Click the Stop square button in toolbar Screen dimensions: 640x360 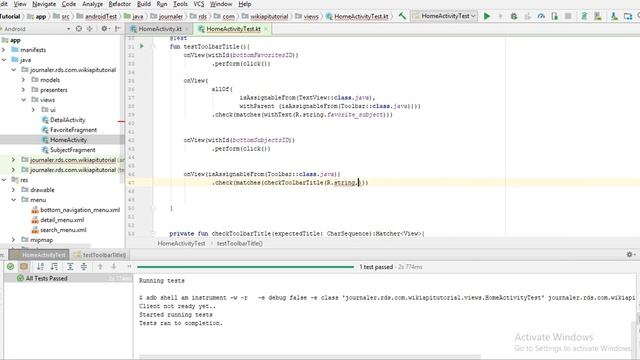pos(568,16)
